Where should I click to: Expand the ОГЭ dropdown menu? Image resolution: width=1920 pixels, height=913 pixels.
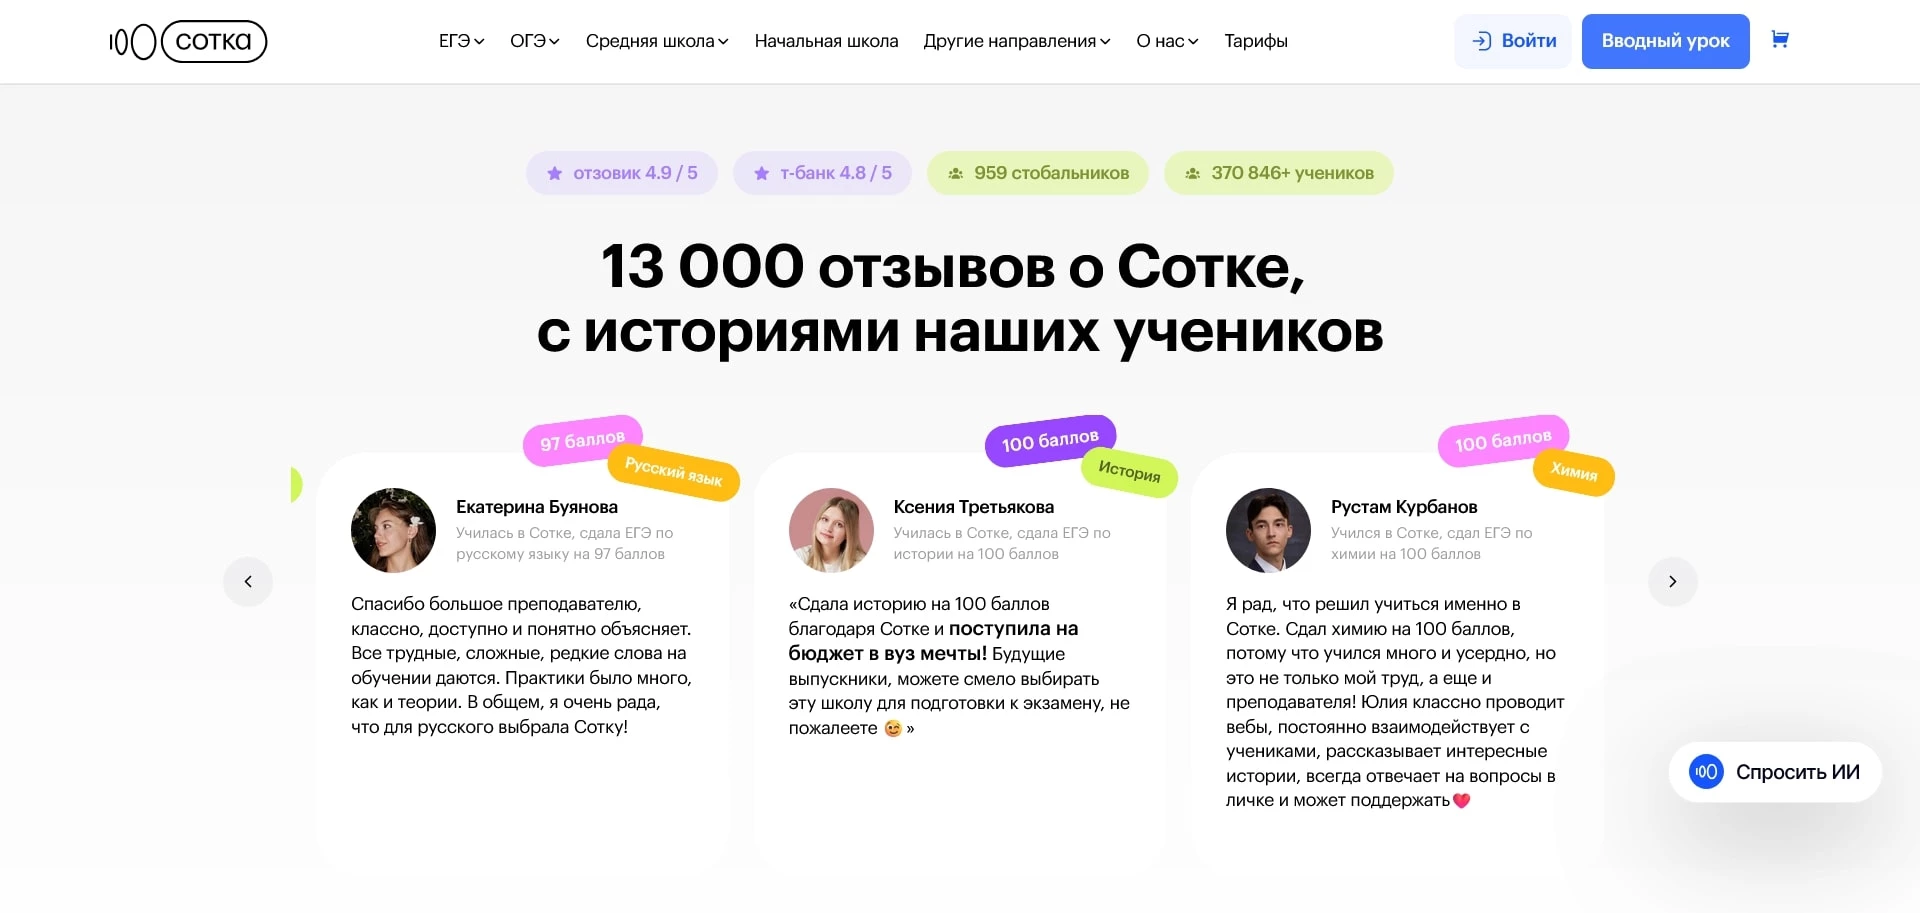533,41
